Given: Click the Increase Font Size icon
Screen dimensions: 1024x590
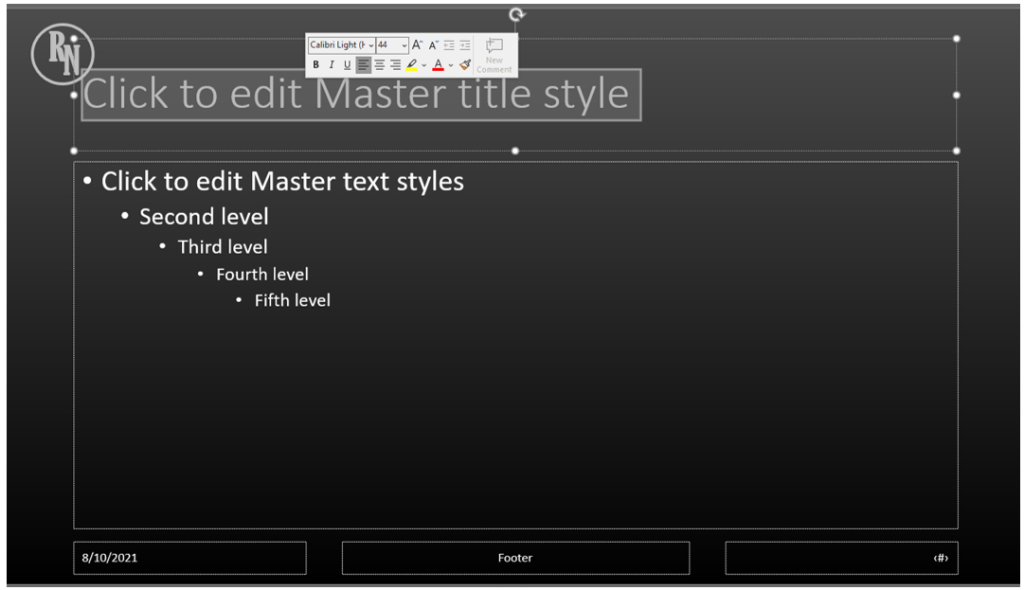Looking at the screenshot, I should click(x=417, y=45).
